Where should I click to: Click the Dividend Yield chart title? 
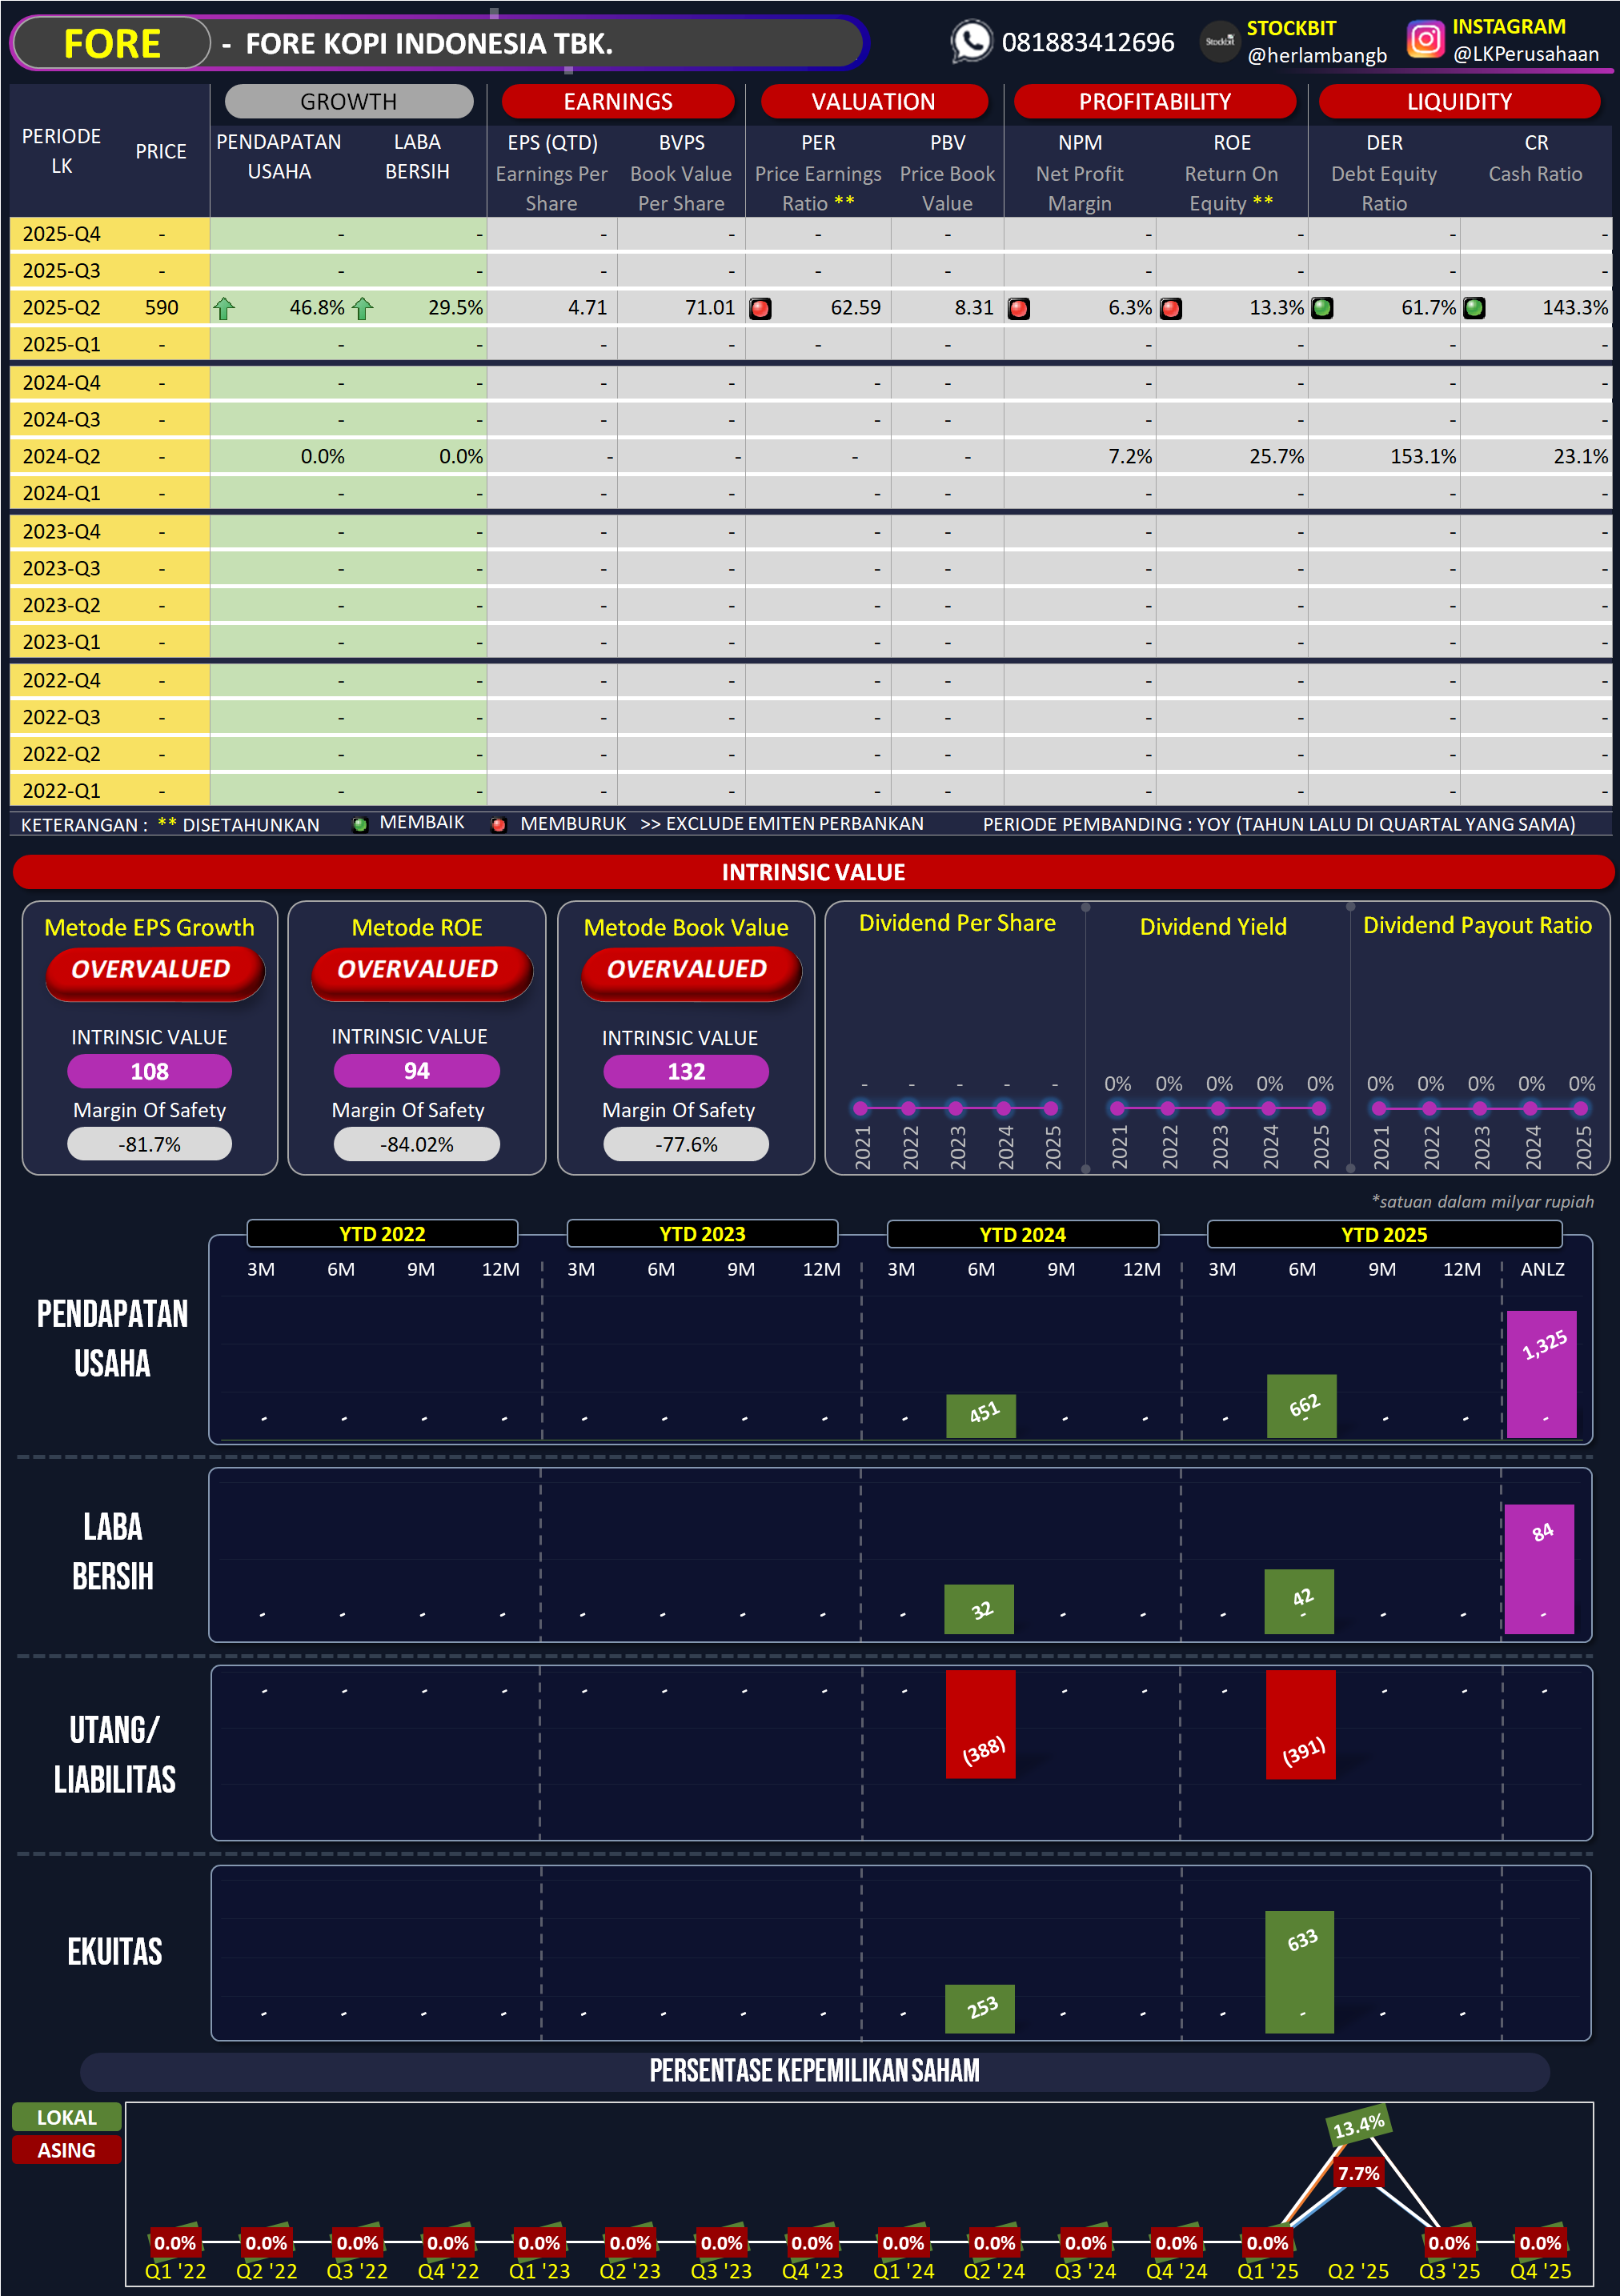pyautogui.click(x=1213, y=926)
